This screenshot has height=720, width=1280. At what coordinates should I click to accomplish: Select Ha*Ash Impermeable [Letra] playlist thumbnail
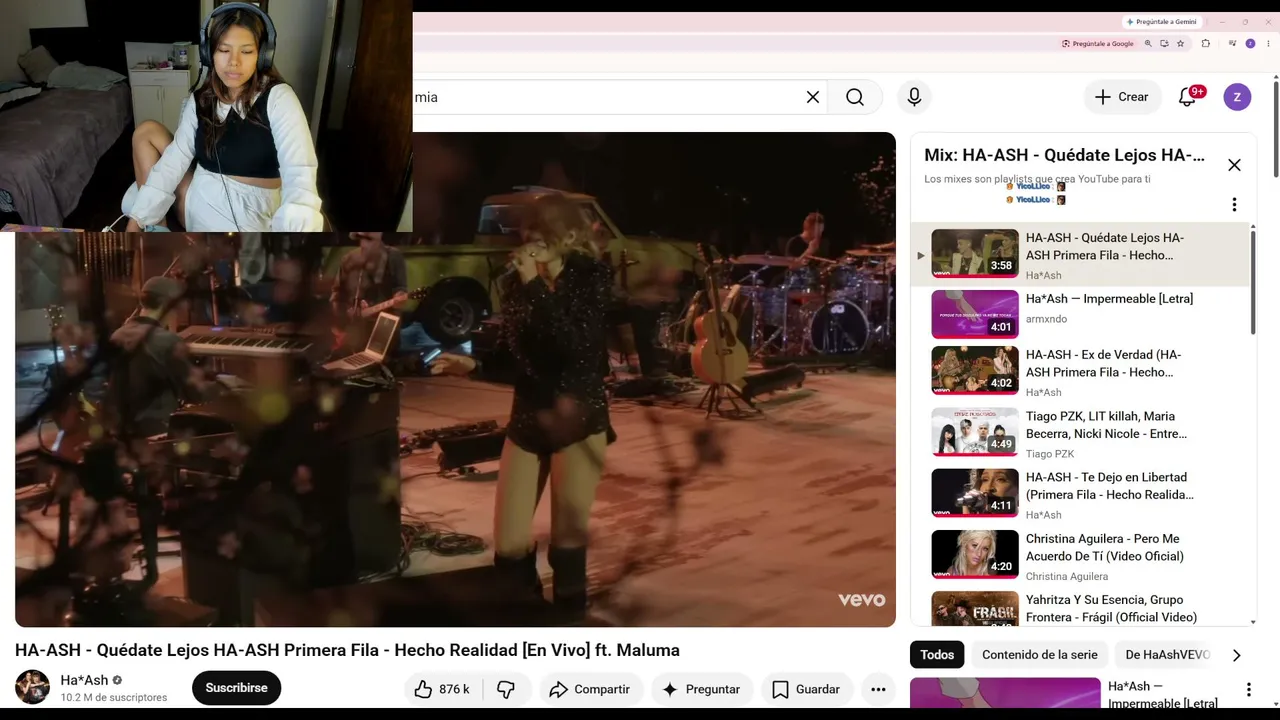pyautogui.click(x=975, y=314)
